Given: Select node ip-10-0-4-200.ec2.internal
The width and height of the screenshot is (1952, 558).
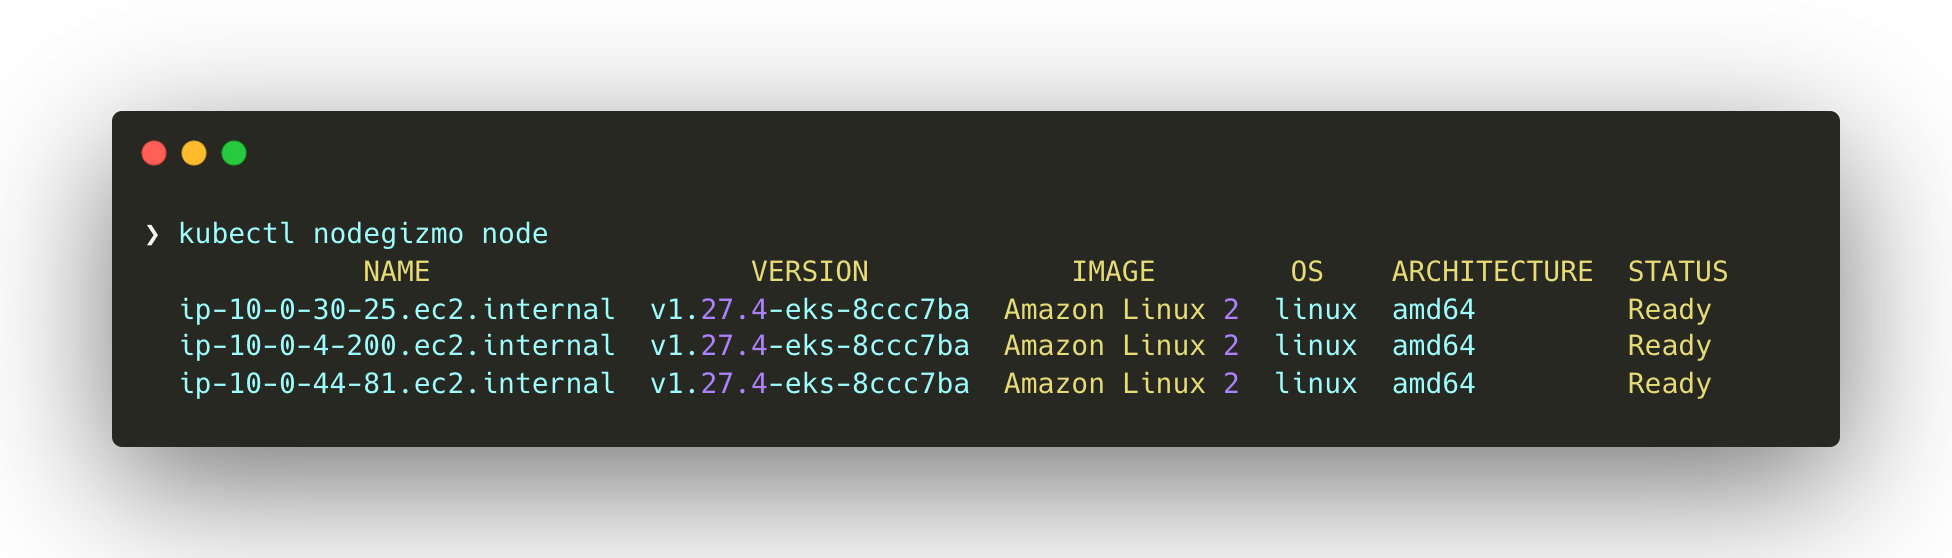Looking at the screenshot, I should pyautogui.click(x=397, y=346).
